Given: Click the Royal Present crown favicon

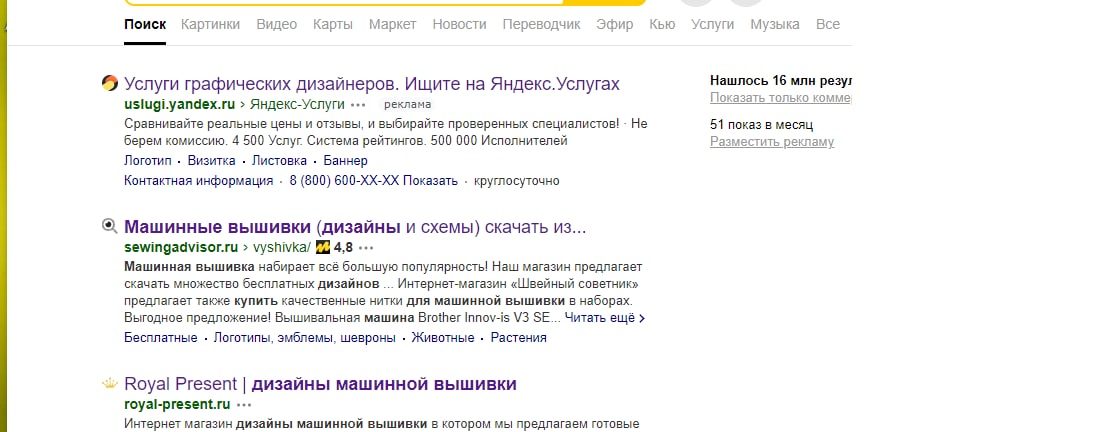Looking at the screenshot, I should pyautogui.click(x=109, y=384).
